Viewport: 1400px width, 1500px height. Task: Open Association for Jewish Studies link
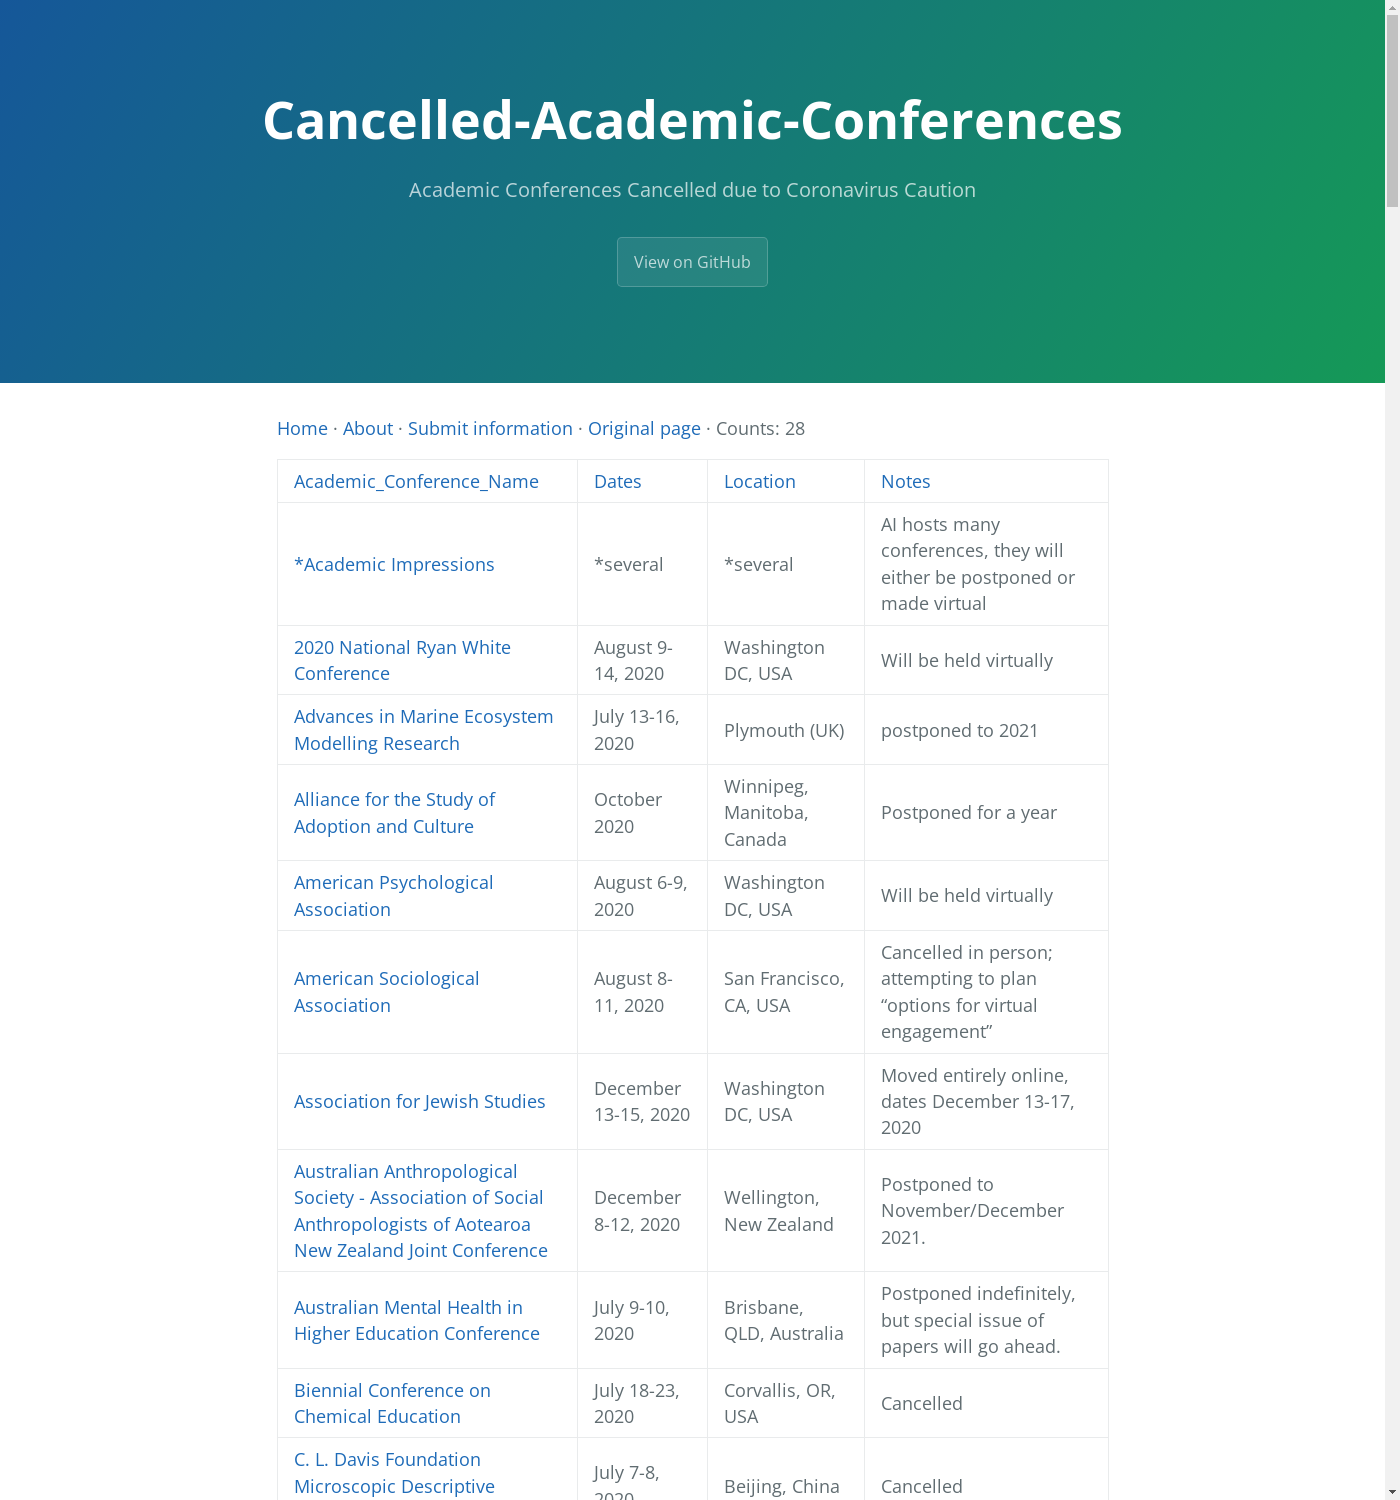pos(419,1101)
